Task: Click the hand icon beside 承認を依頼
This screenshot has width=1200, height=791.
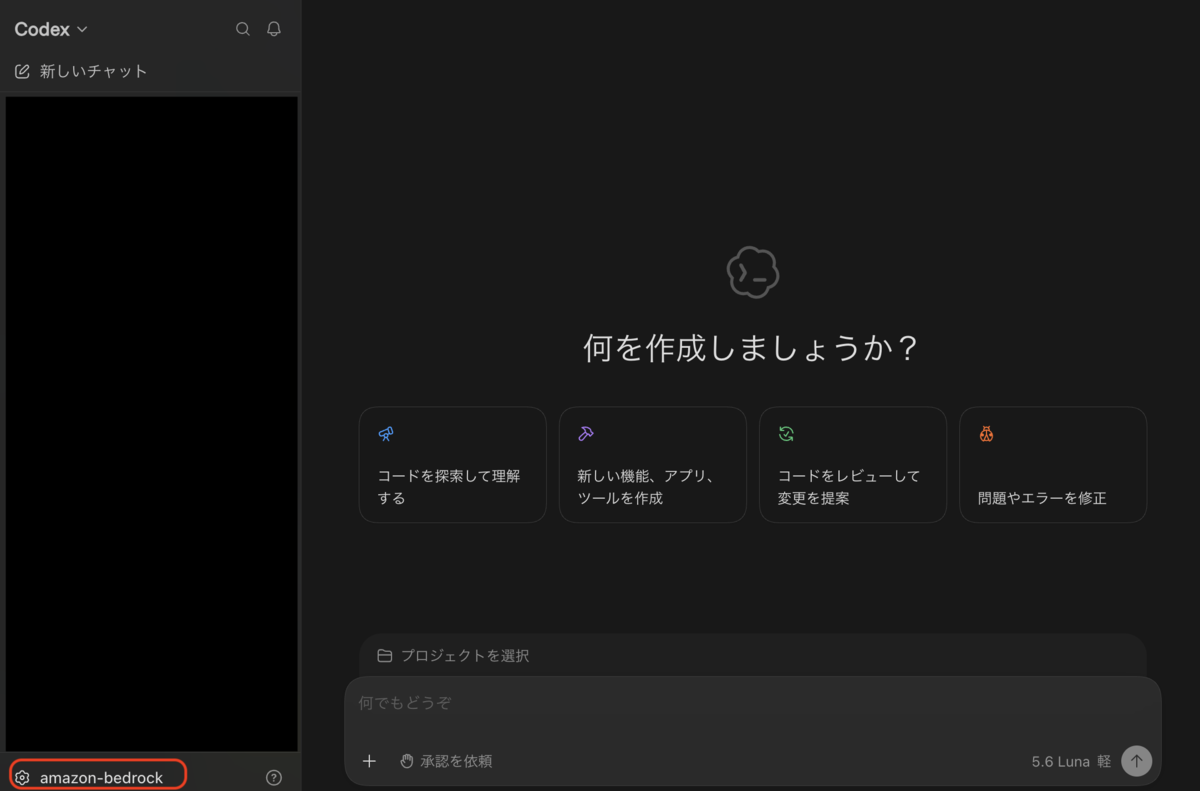Action: point(406,761)
